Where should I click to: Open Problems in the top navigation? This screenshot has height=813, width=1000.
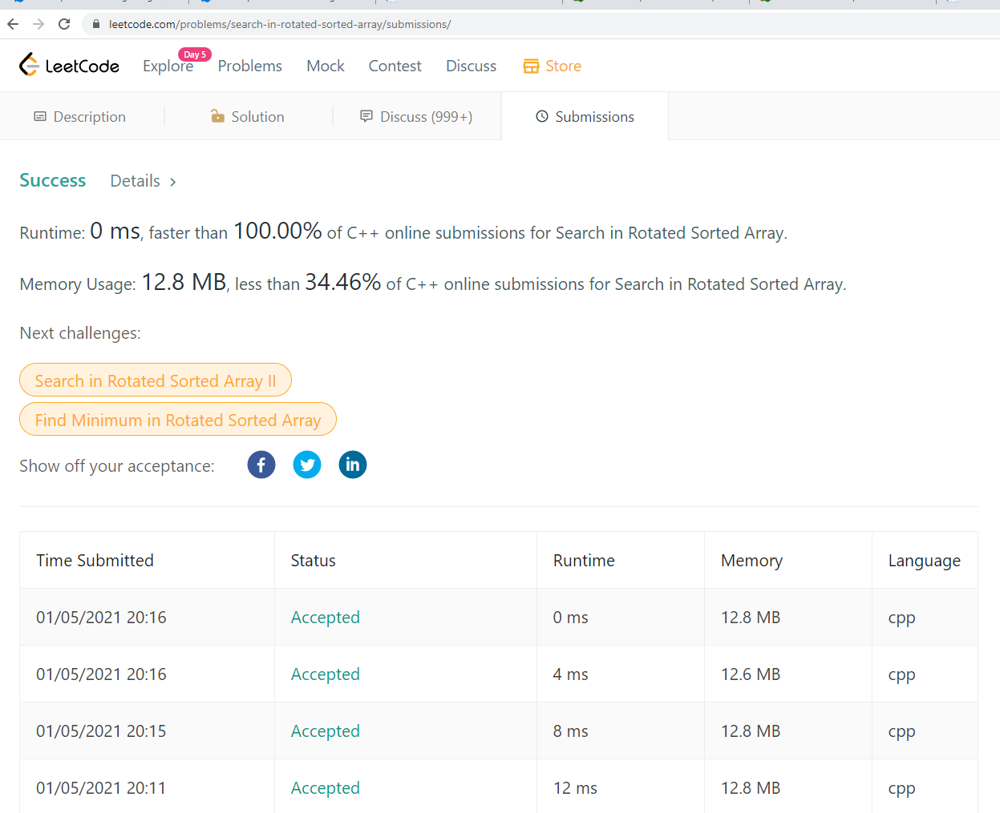point(250,66)
